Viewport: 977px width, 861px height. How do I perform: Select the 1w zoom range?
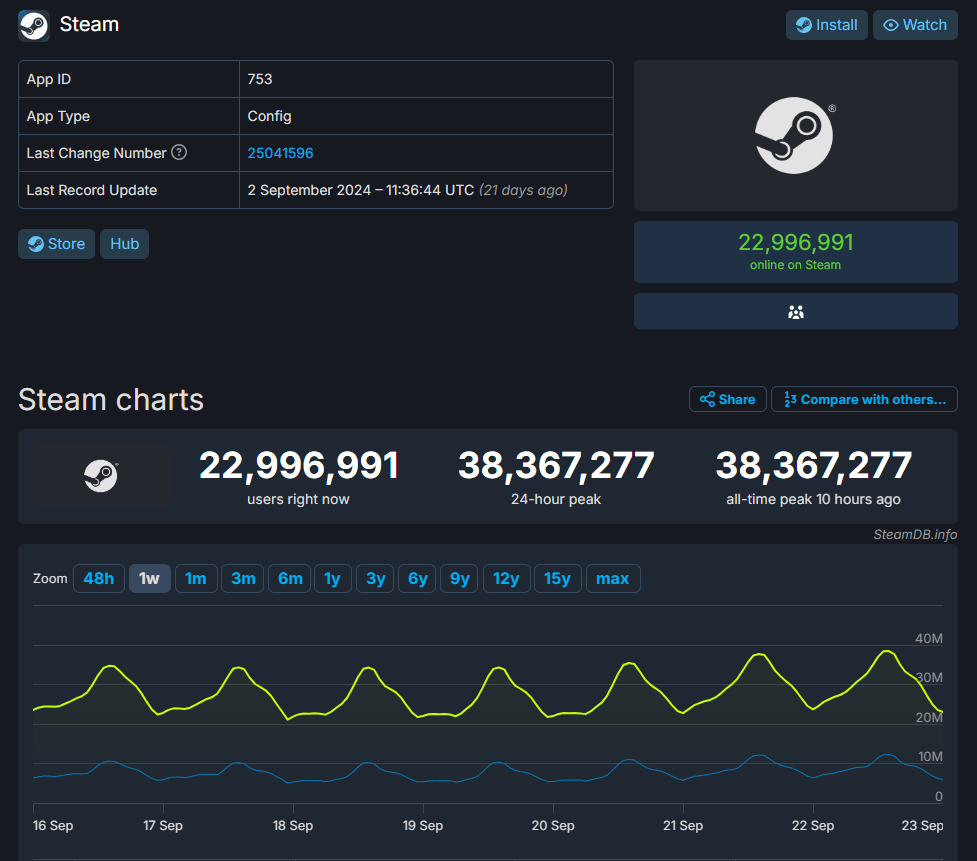(150, 578)
